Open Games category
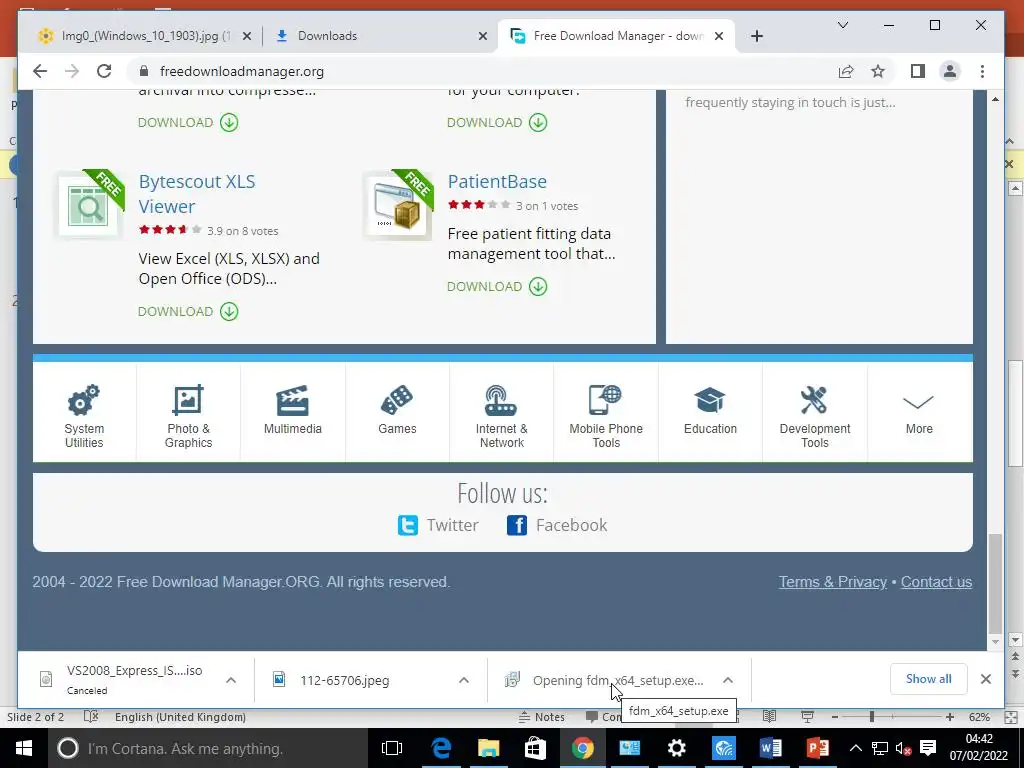 point(397,411)
